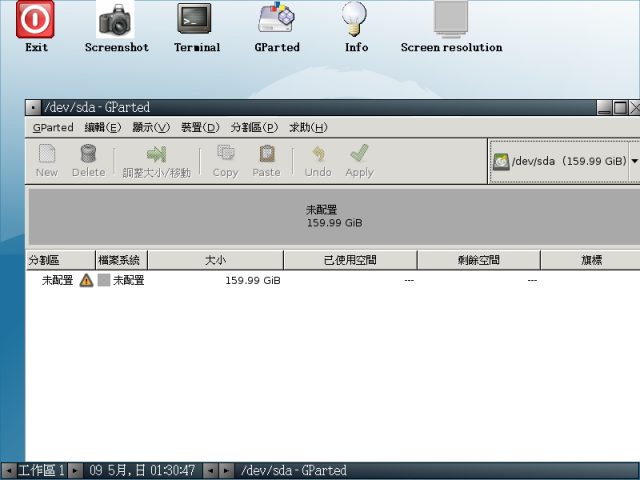Maximize the GParted window
This screenshot has height=480, width=640.
coord(620,108)
